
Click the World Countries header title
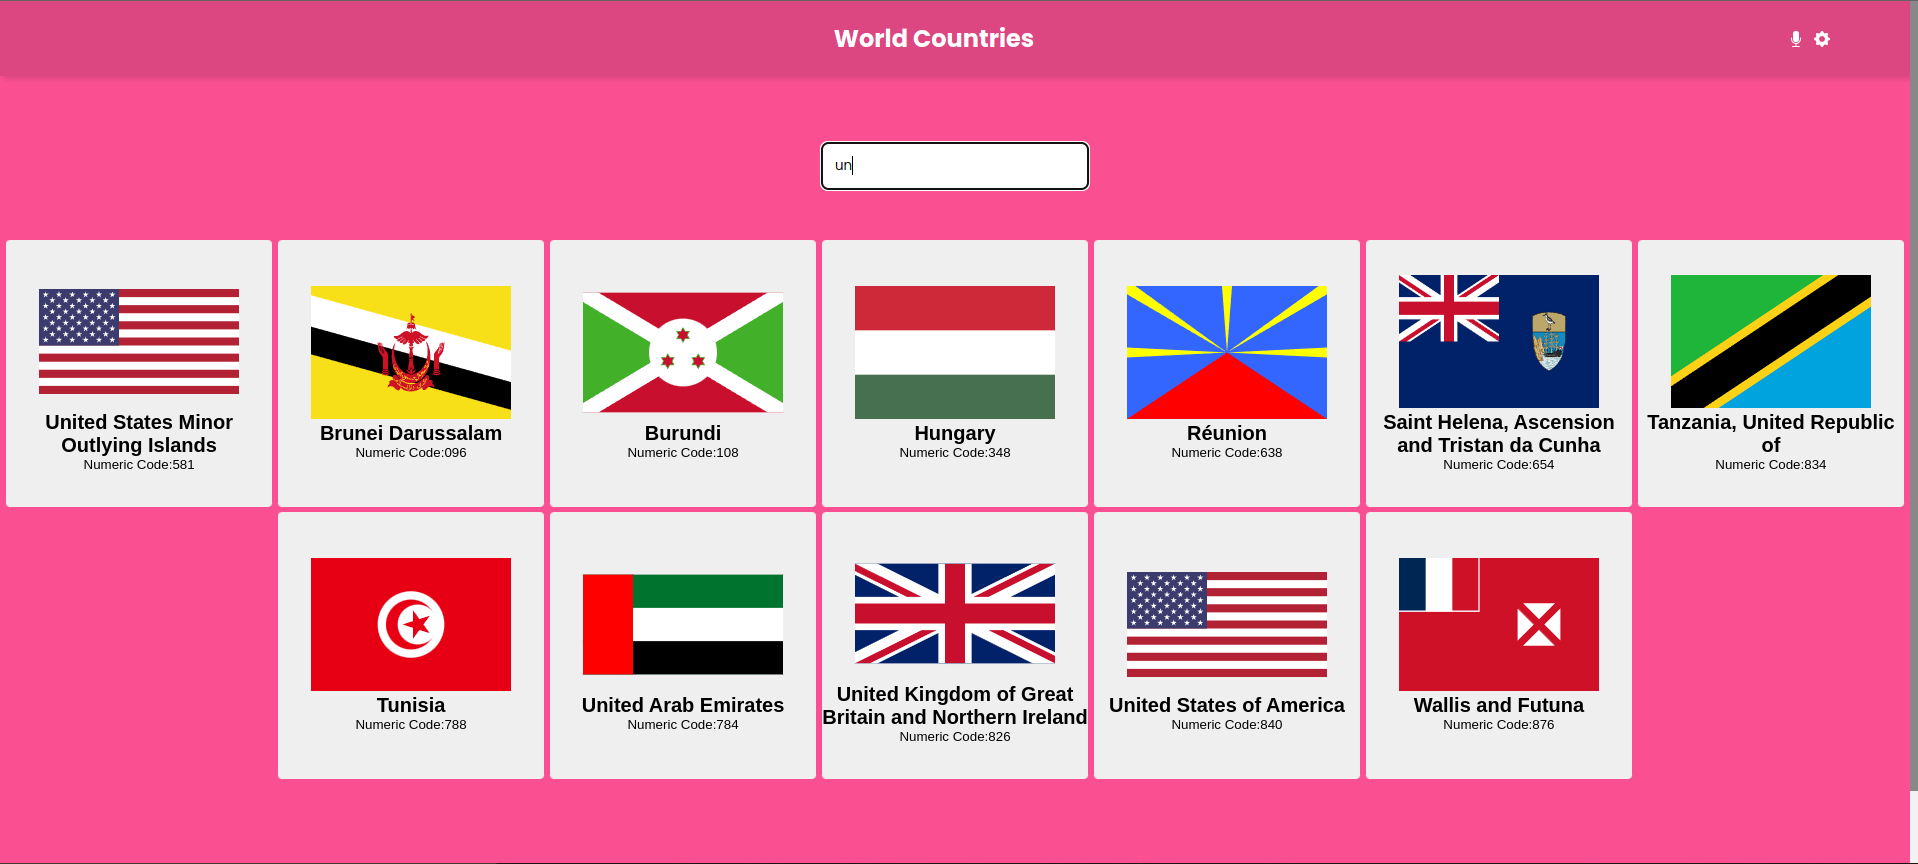[x=933, y=39]
